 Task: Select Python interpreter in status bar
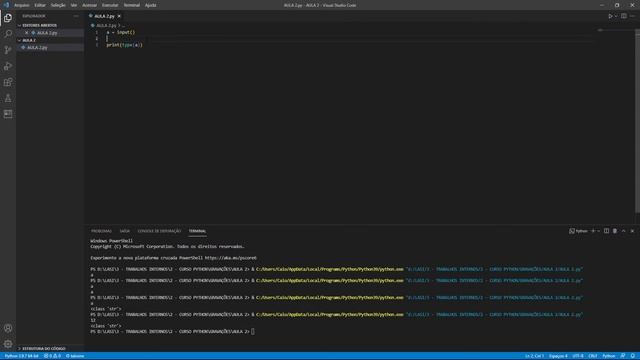(x=22, y=356)
